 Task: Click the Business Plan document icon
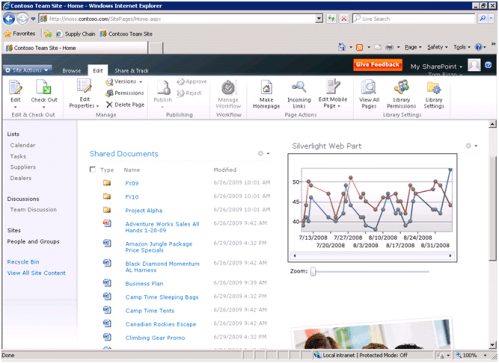click(107, 283)
